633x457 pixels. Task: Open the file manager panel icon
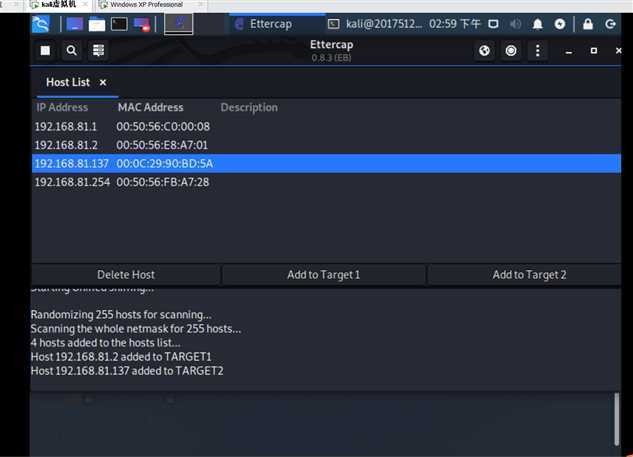click(x=97, y=25)
